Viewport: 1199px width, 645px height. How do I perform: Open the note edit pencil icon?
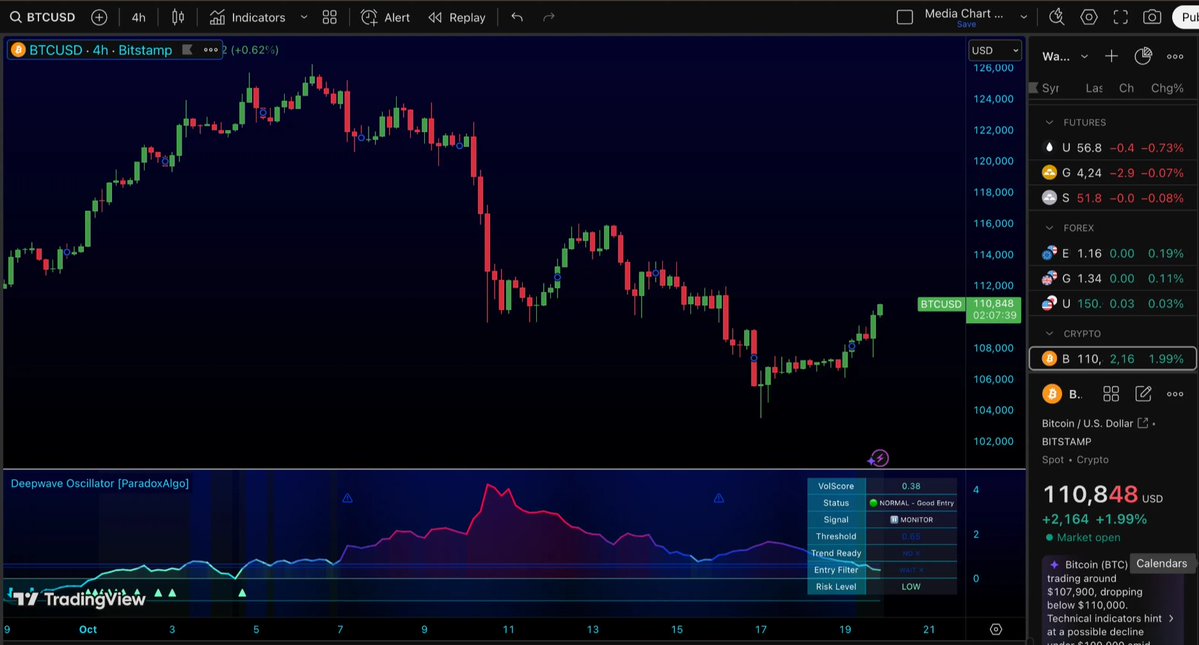[1143, 394]
